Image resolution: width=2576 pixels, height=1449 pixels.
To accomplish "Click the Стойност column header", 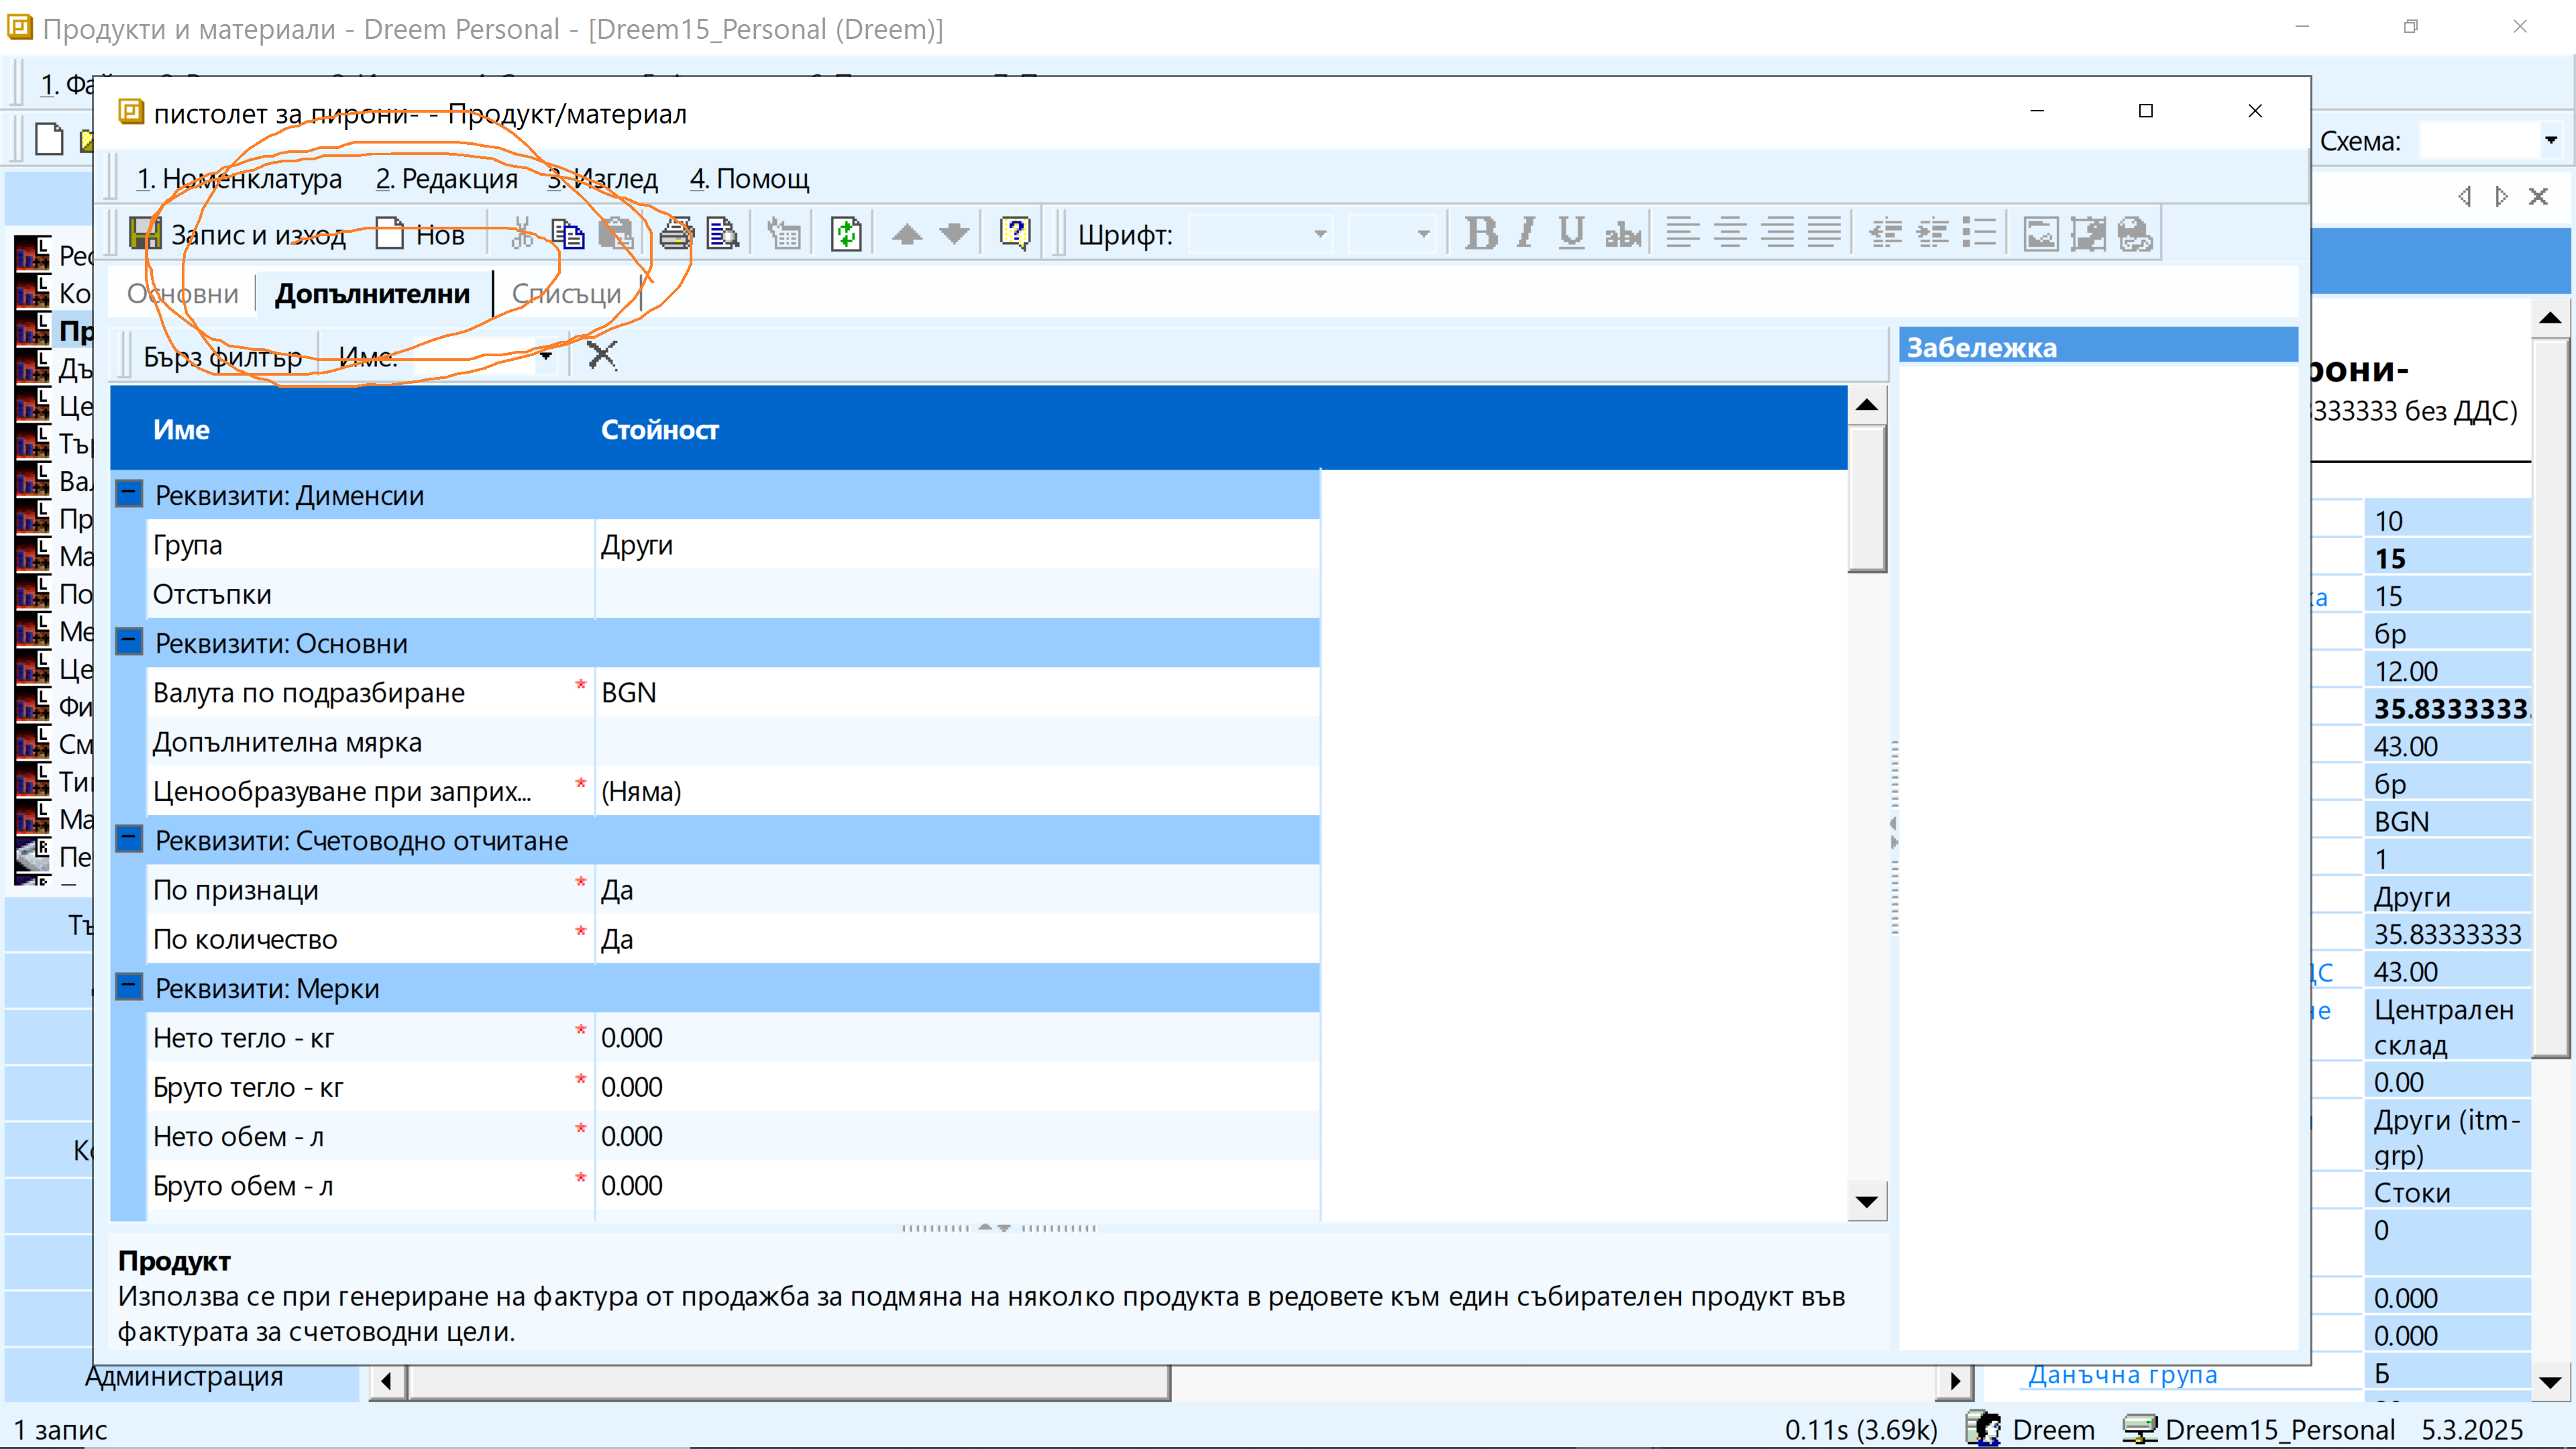I will point(660,430).
